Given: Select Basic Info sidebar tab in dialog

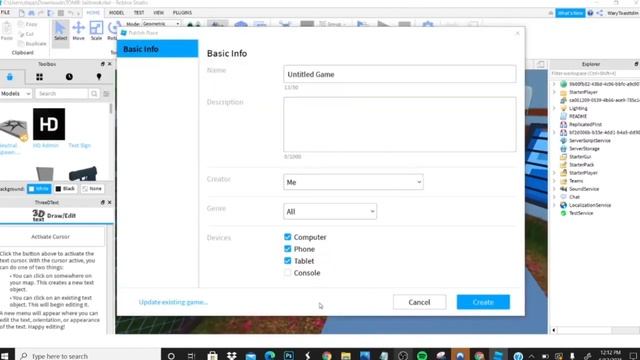Looking at the screenshot, I should (158, 49).
